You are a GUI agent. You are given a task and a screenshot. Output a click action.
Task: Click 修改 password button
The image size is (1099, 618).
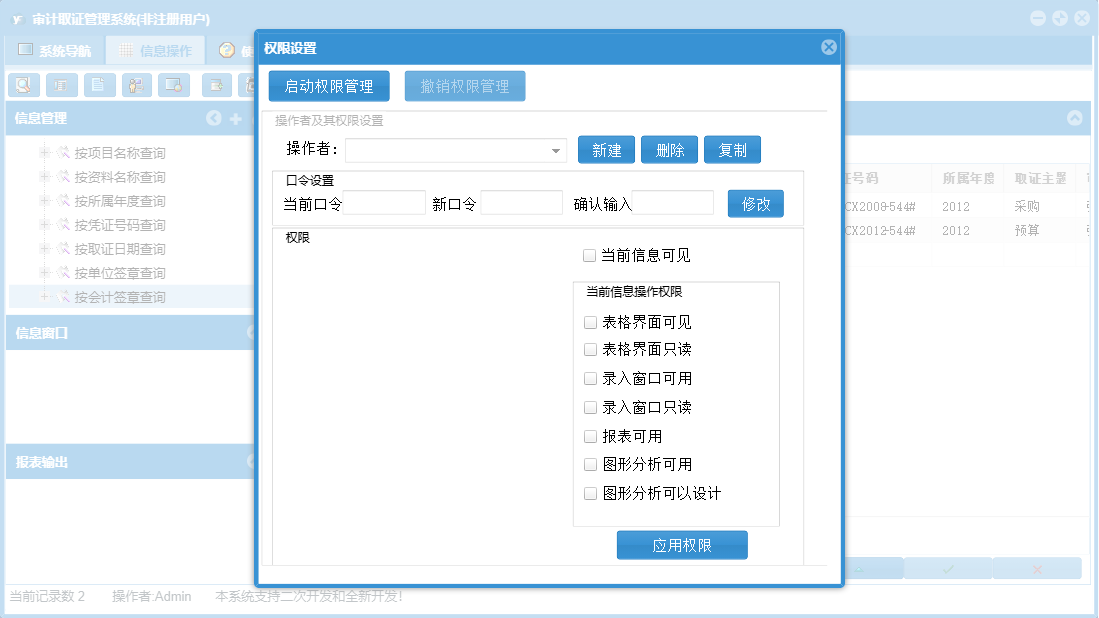click(x=756, y=204)
